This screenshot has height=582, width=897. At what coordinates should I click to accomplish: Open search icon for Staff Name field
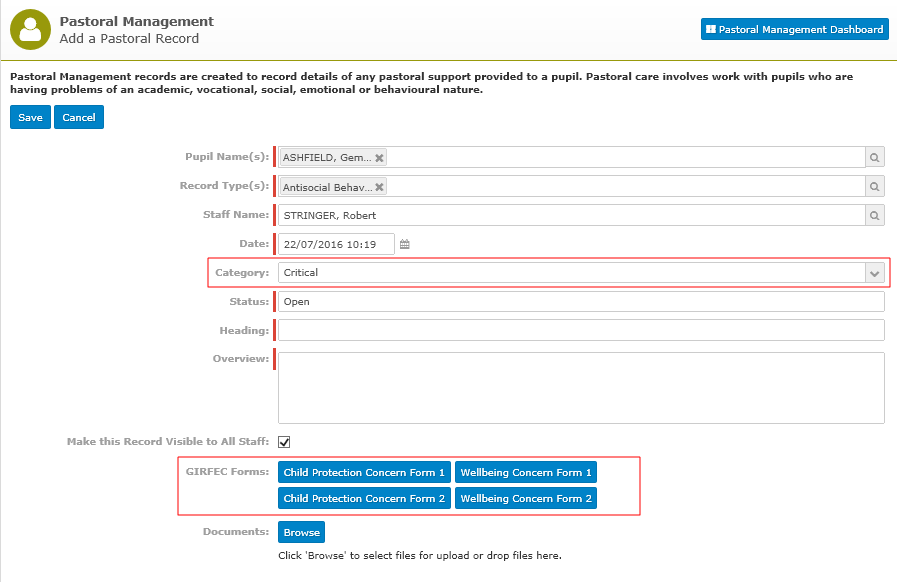click(875, 216)
